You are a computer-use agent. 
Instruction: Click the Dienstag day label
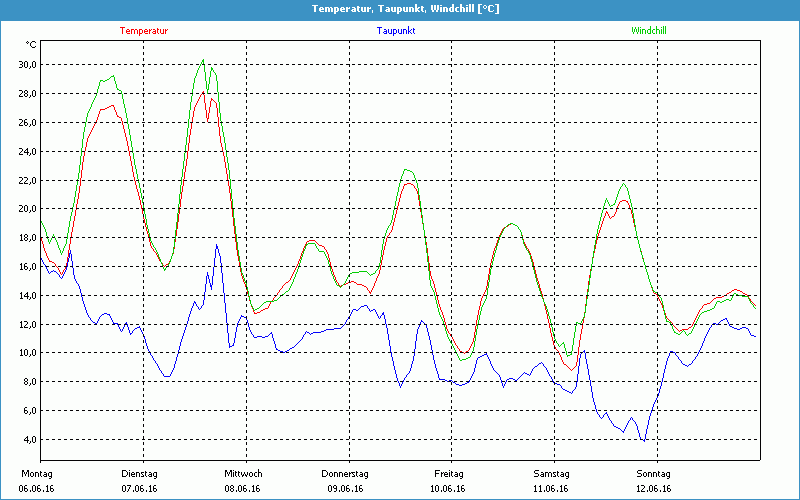click(139, 474)
